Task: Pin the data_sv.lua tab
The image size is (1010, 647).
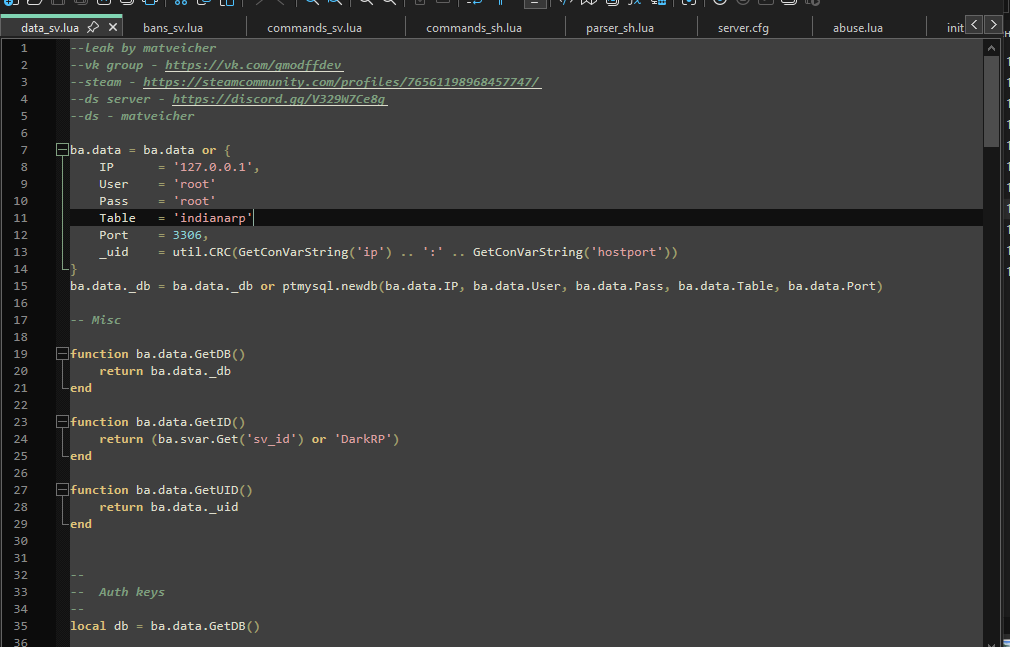Action: [93, 28]
